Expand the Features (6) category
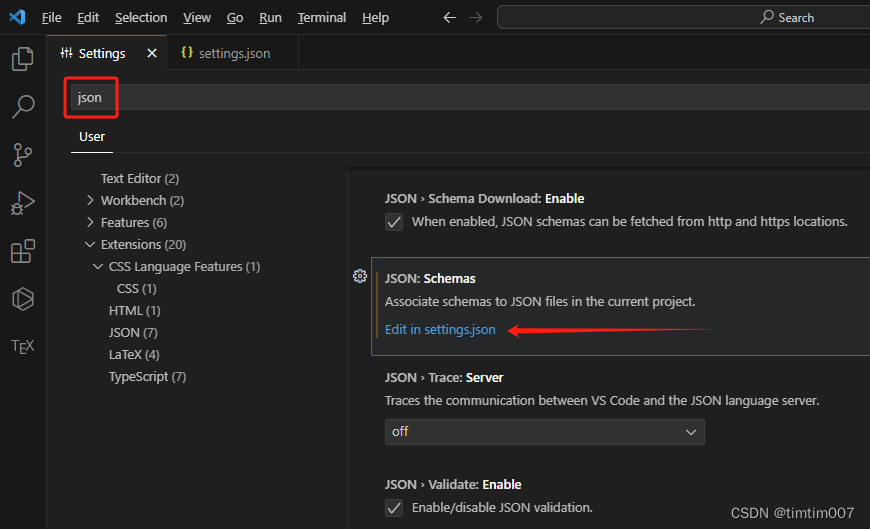This screenshot has height=529, width=870. (x=90, y=222)
